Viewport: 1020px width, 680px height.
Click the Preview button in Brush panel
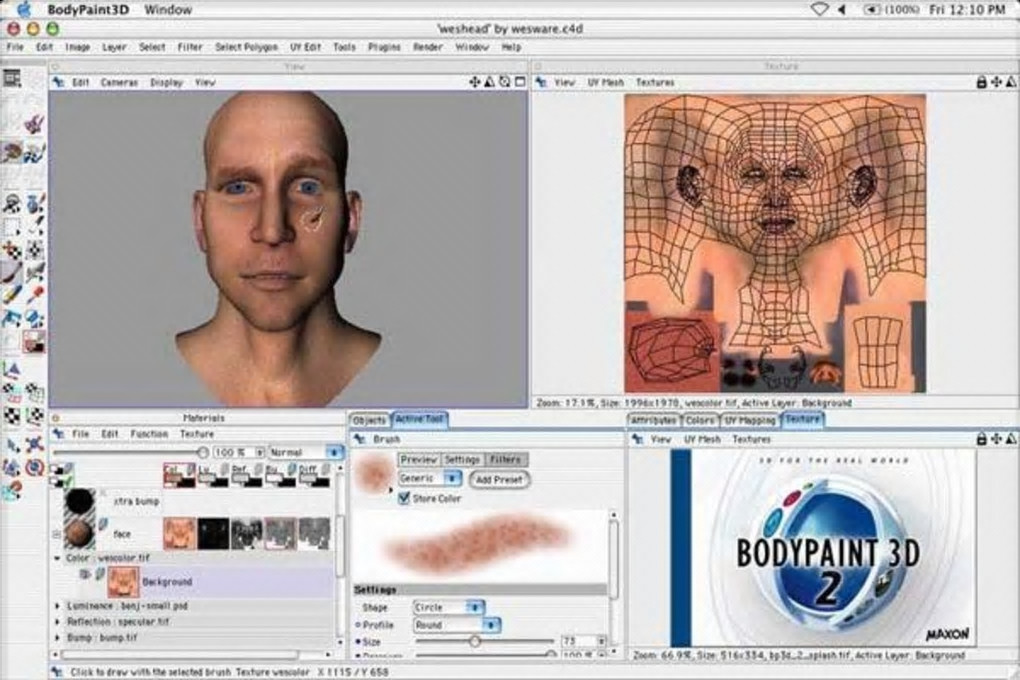click(419, 459)
